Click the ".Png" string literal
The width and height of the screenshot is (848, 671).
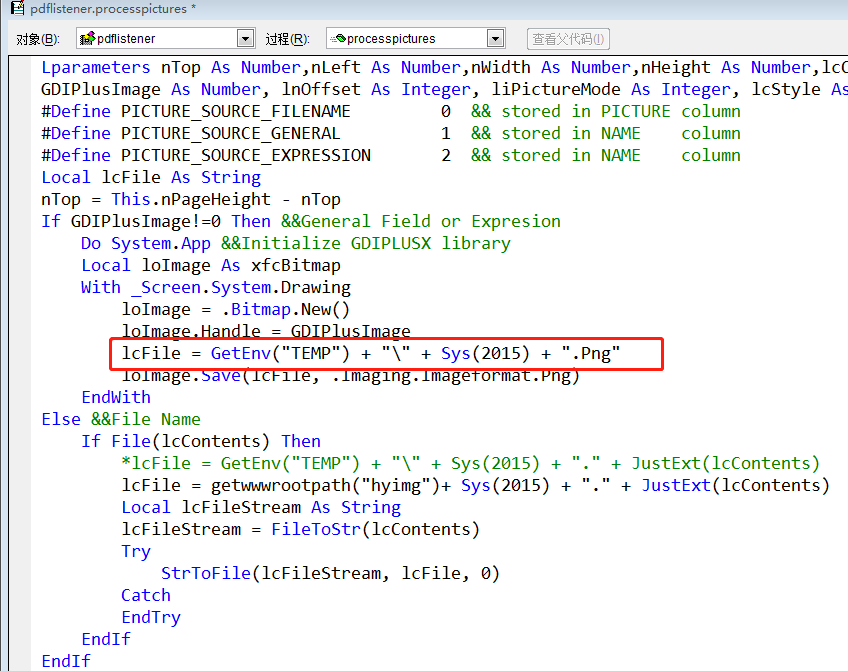(591, 354)
